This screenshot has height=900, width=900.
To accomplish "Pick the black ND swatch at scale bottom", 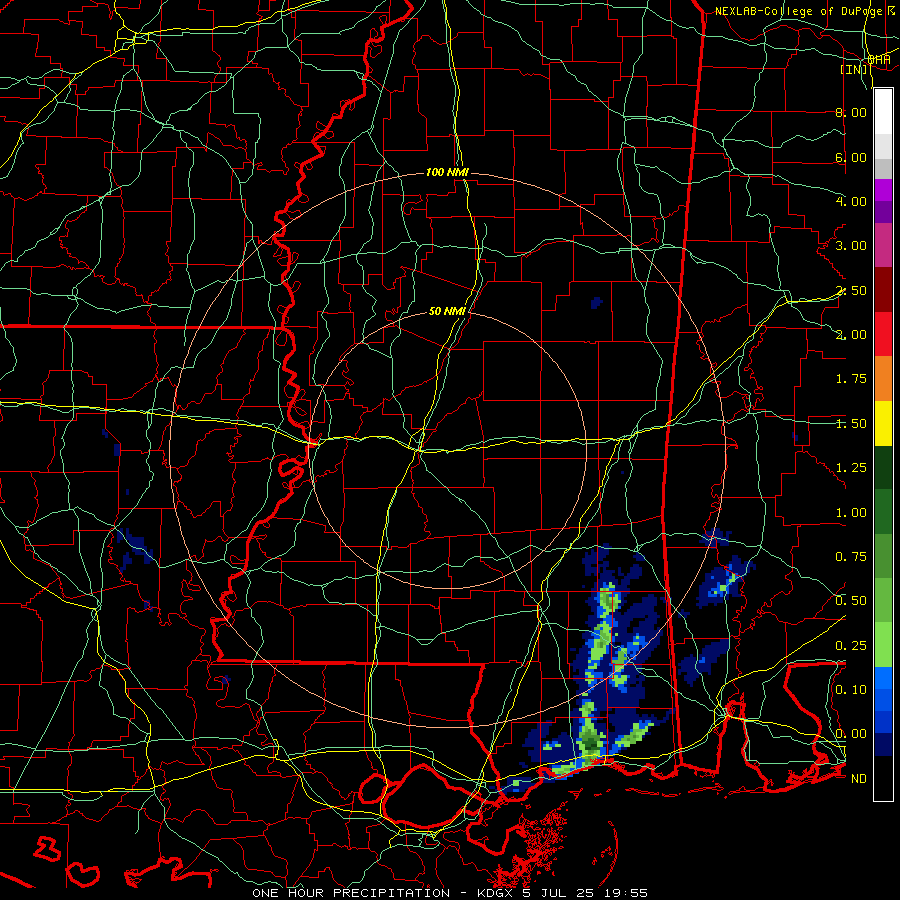I will click(883, 778).
